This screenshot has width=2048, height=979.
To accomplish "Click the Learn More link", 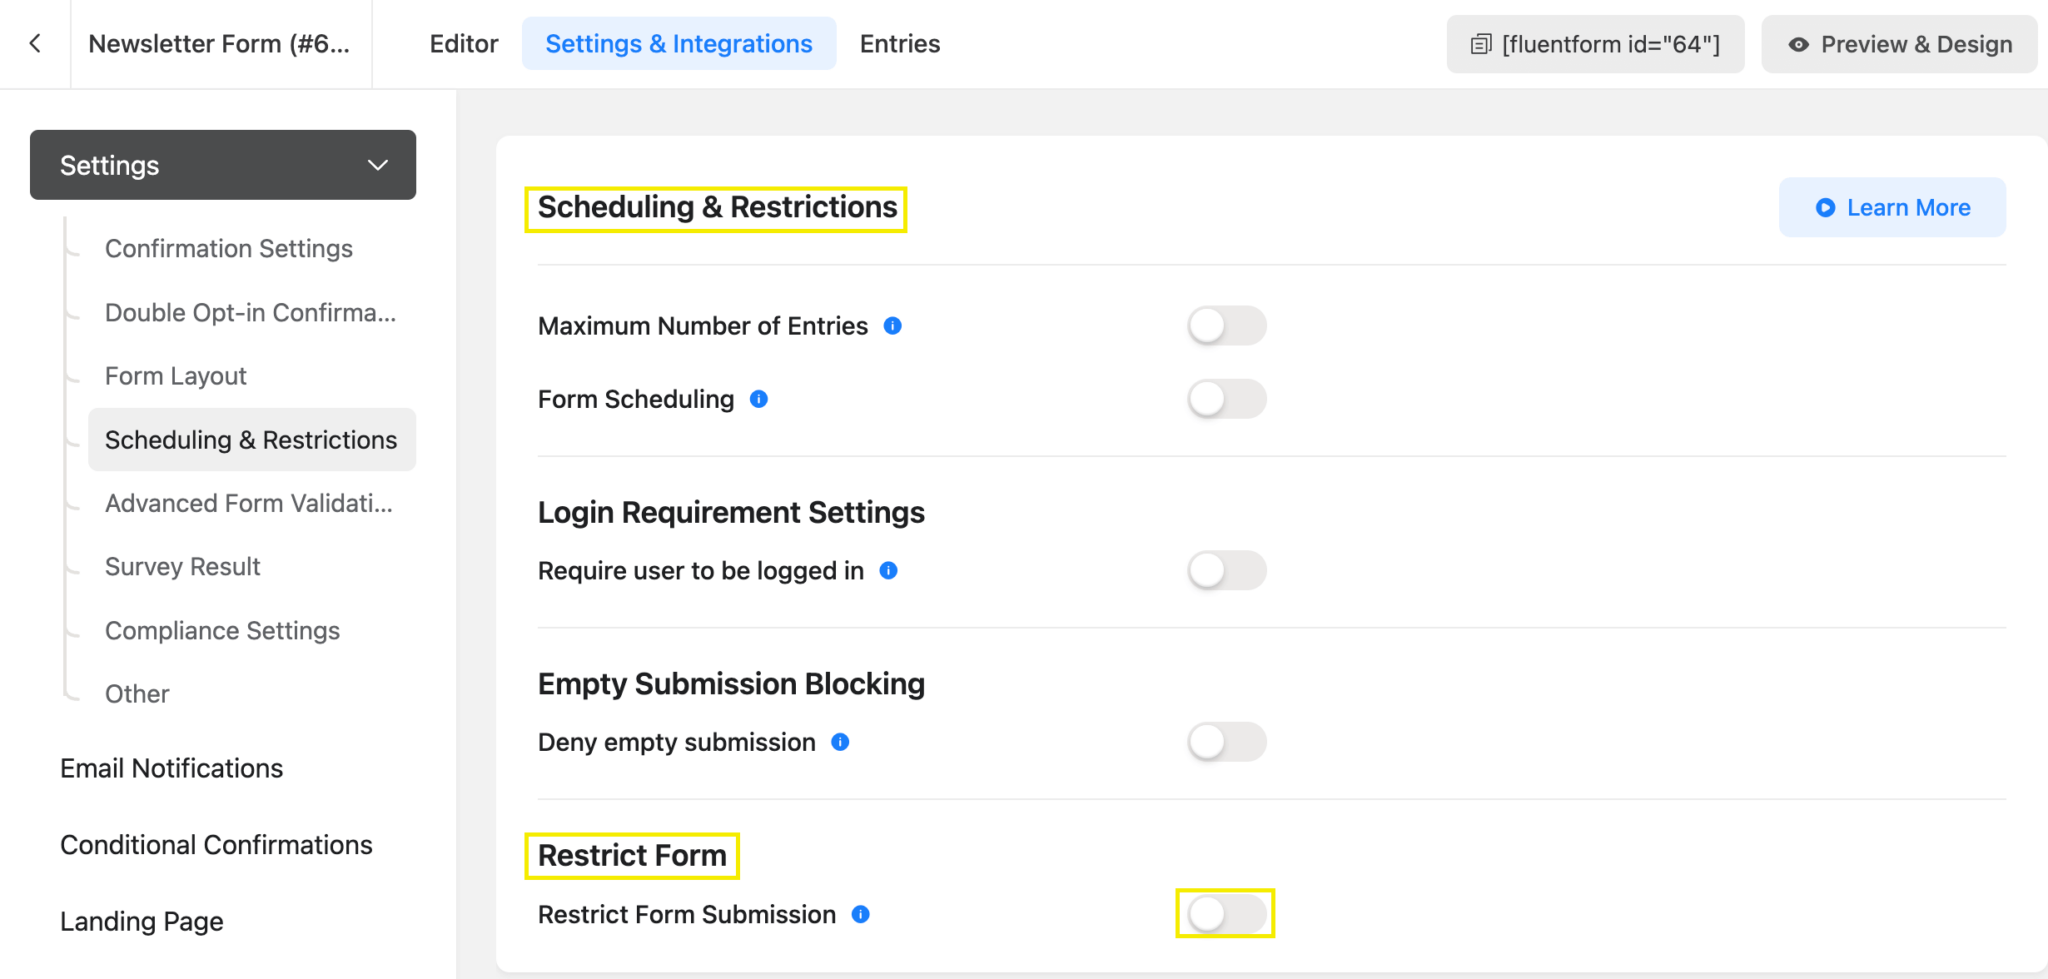I will (1892, 207).
